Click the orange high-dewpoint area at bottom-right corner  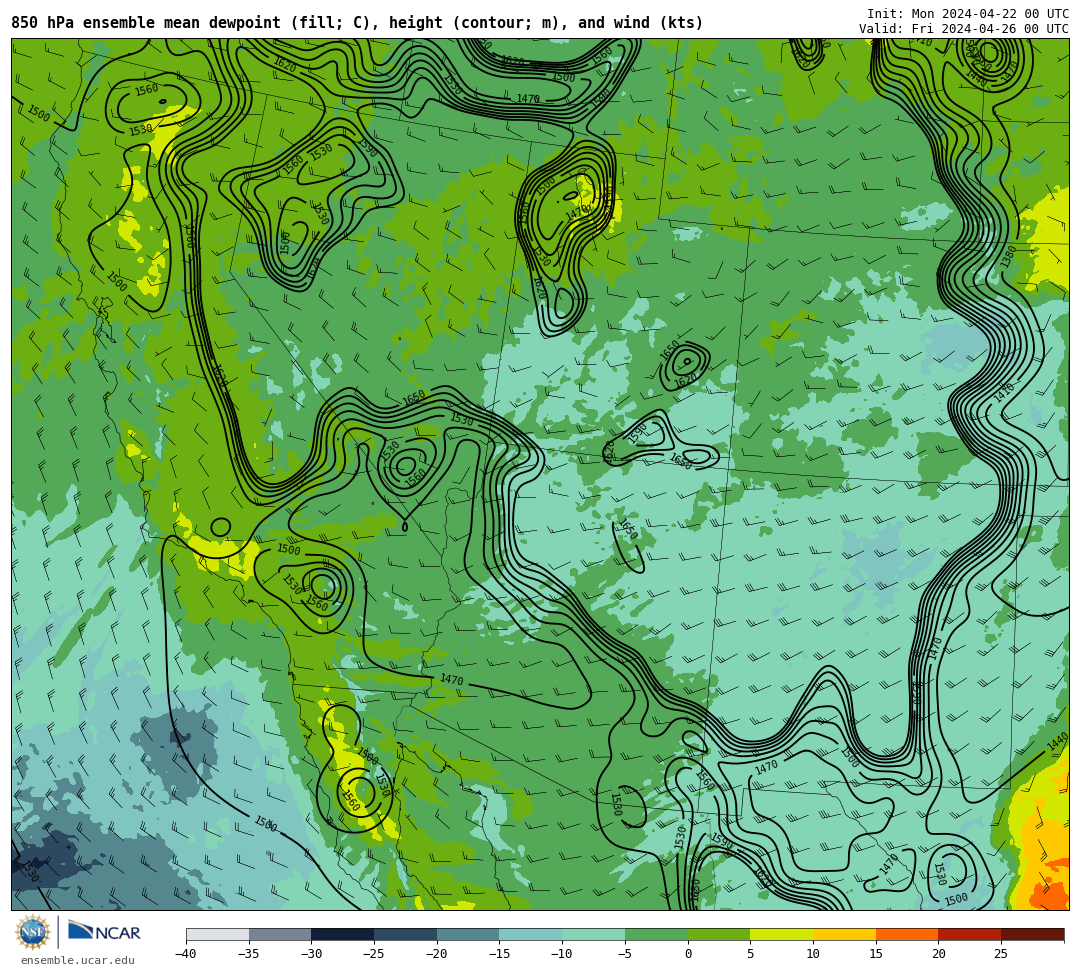[1049, 894]
